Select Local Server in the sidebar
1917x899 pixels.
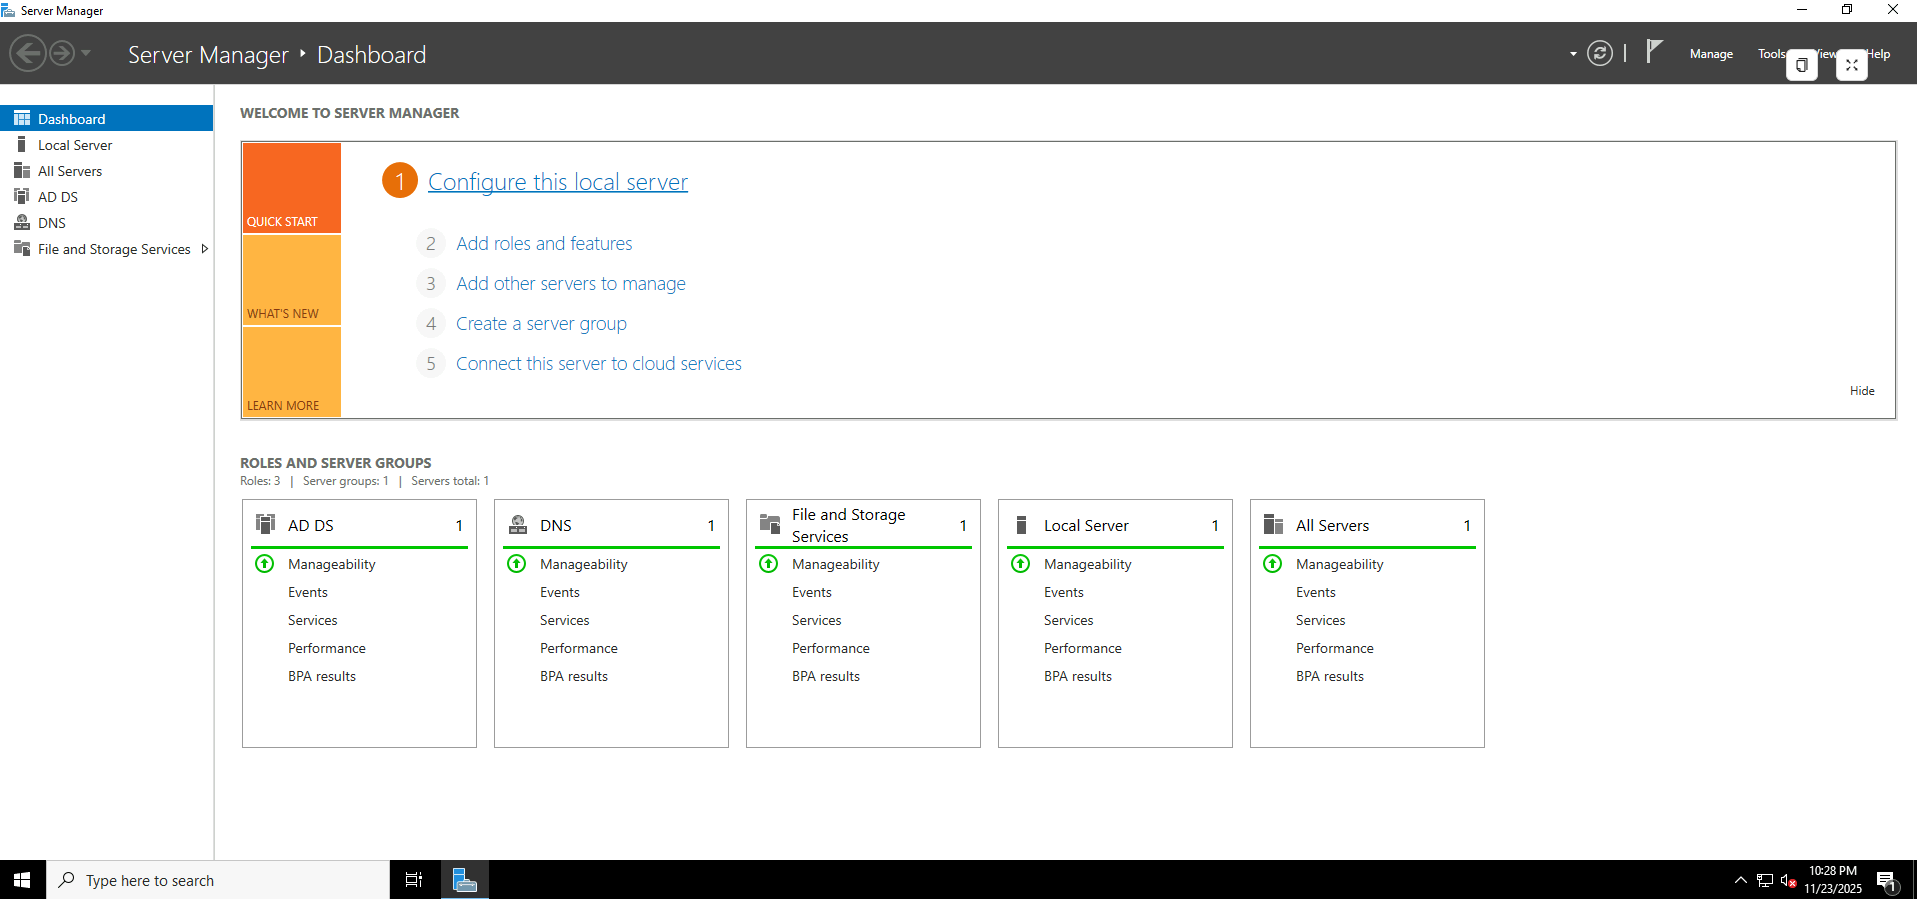tap(75, 145)
